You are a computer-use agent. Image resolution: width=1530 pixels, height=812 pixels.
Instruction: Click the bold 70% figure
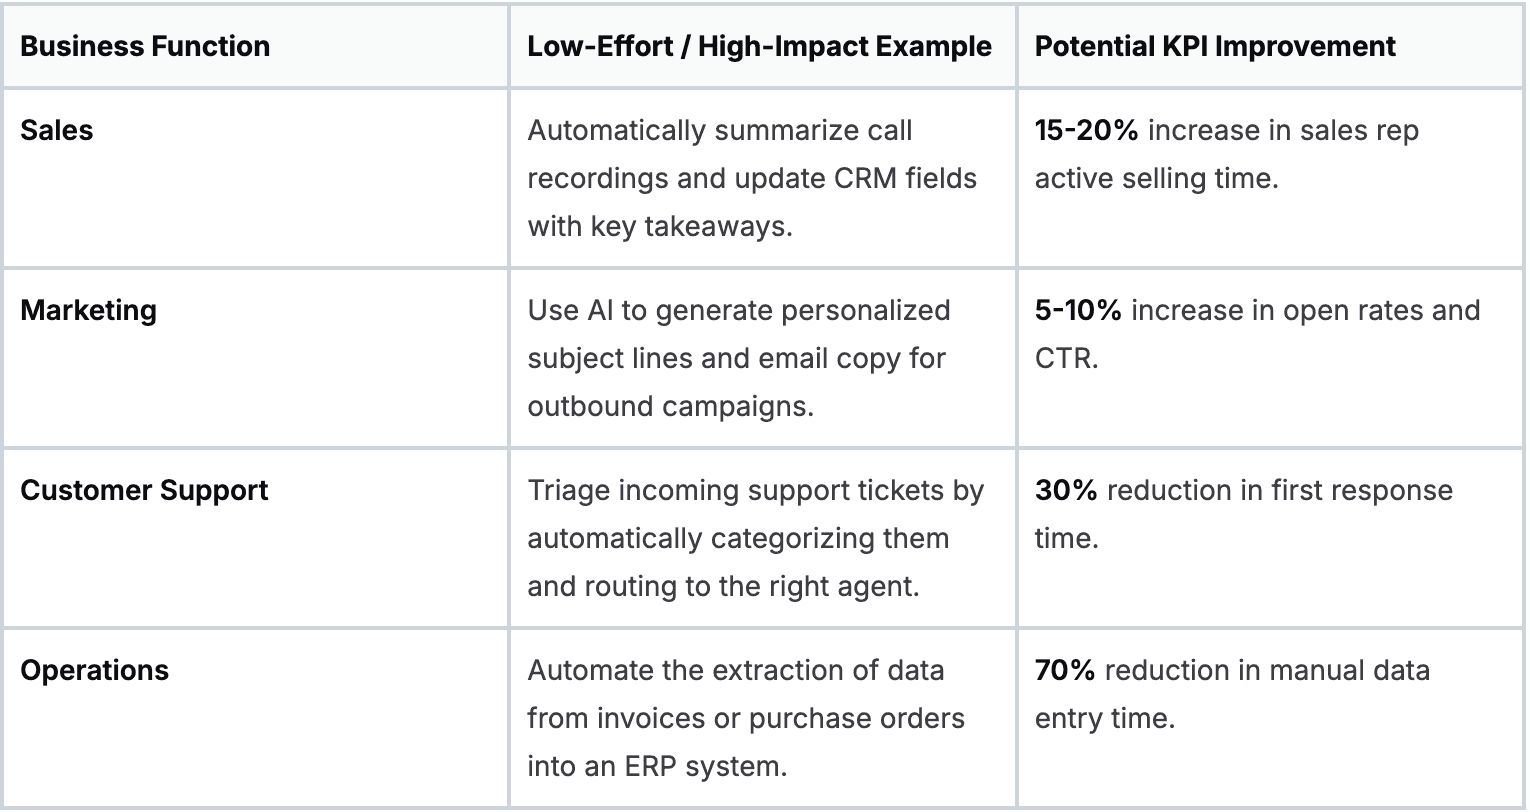(1065, 670)
